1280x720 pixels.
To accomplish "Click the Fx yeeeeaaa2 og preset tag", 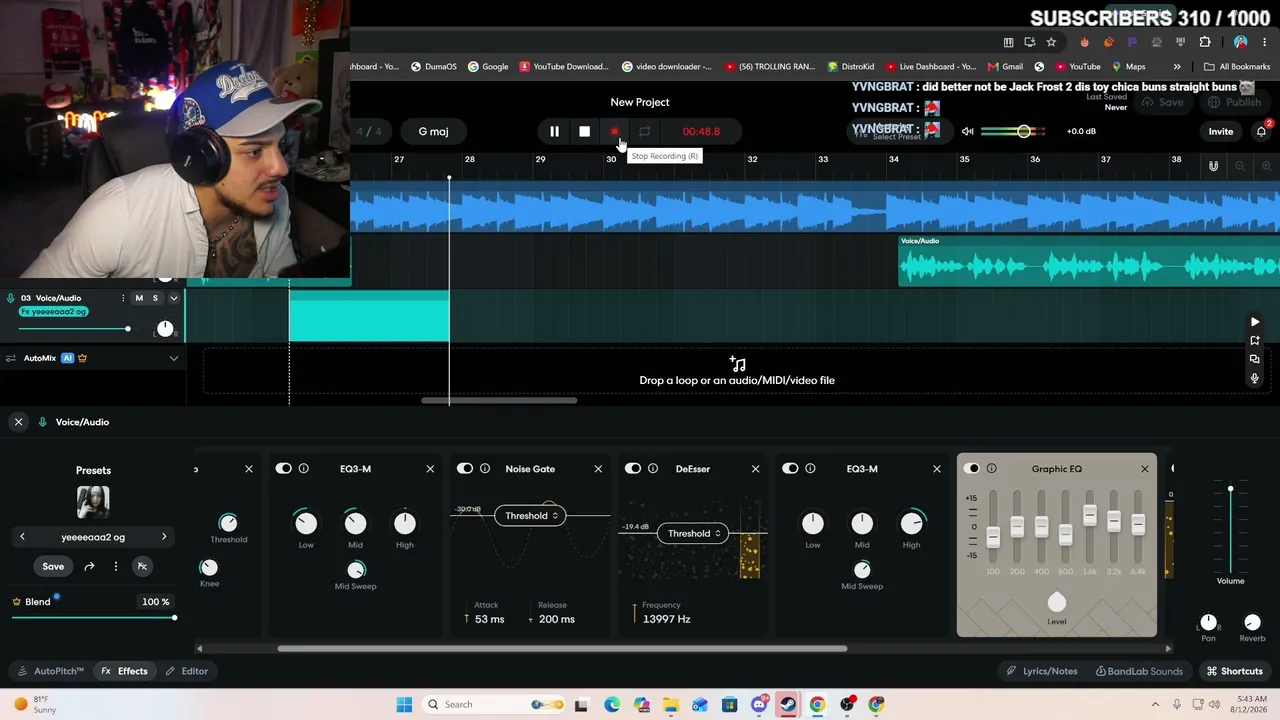I will point(52,312).
